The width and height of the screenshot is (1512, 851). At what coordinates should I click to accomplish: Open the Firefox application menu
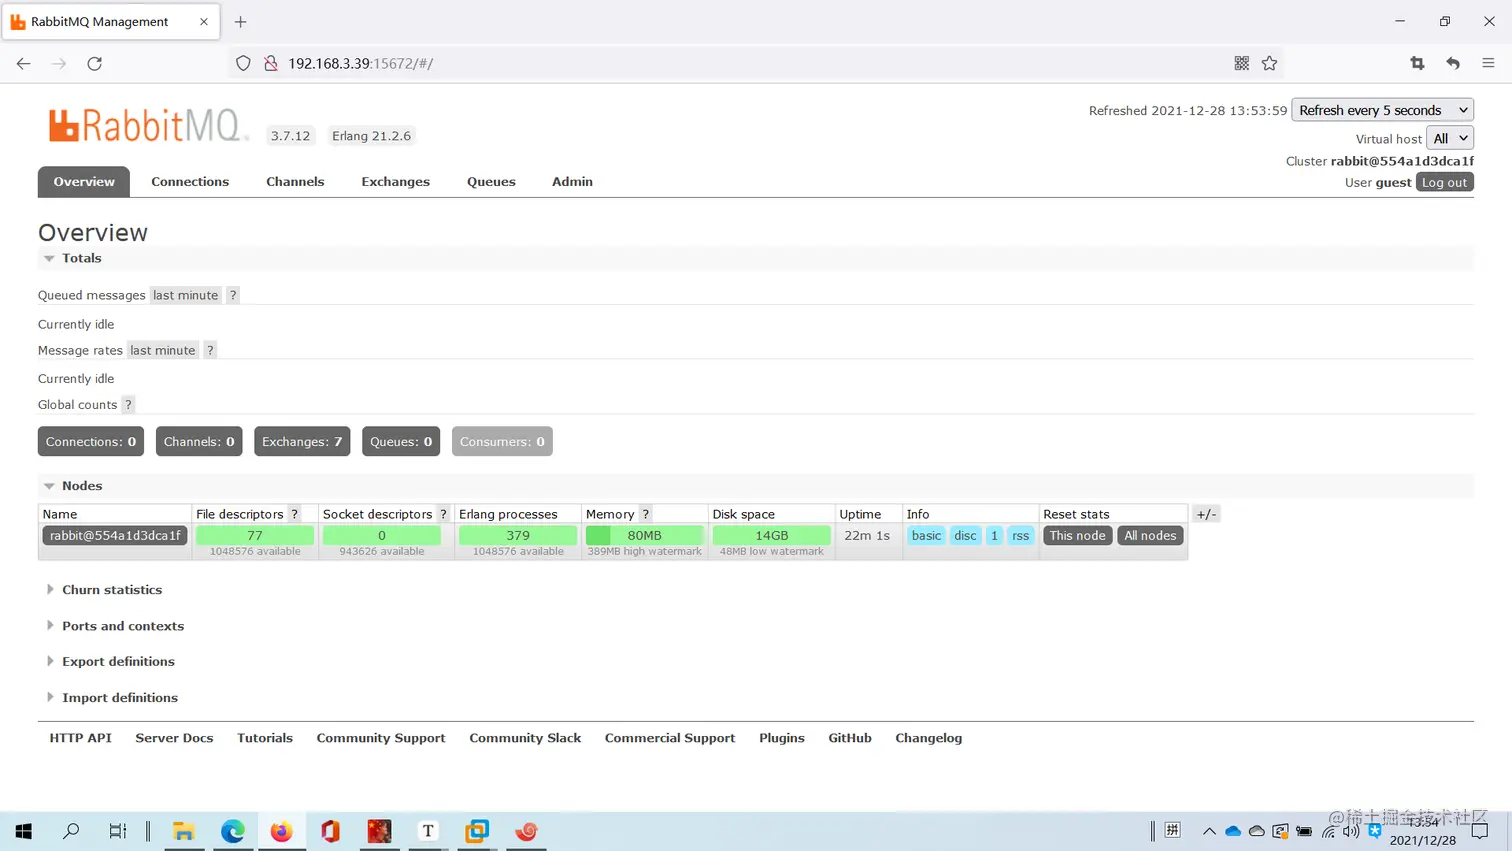pos(1488,63)
